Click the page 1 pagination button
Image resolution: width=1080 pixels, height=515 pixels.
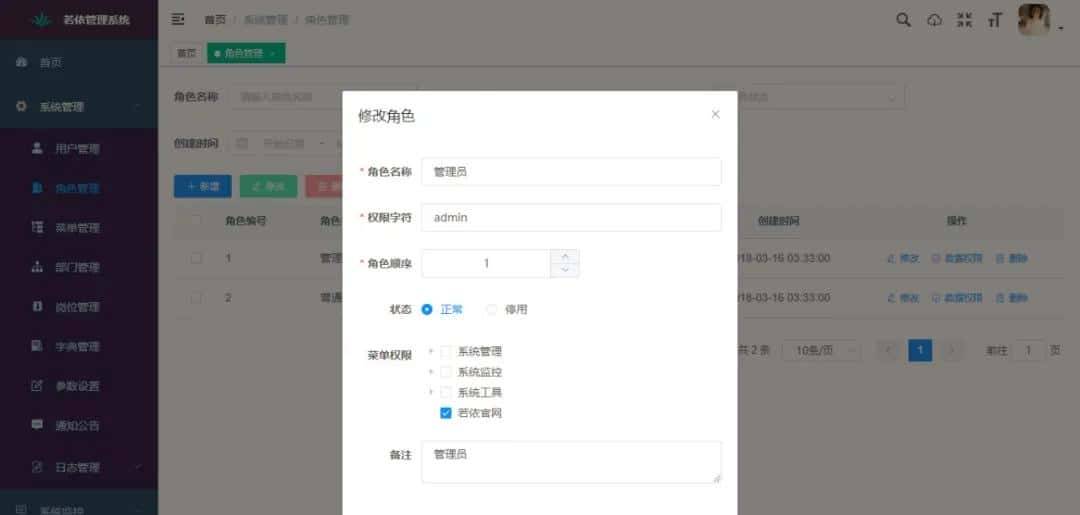point(920,350)
